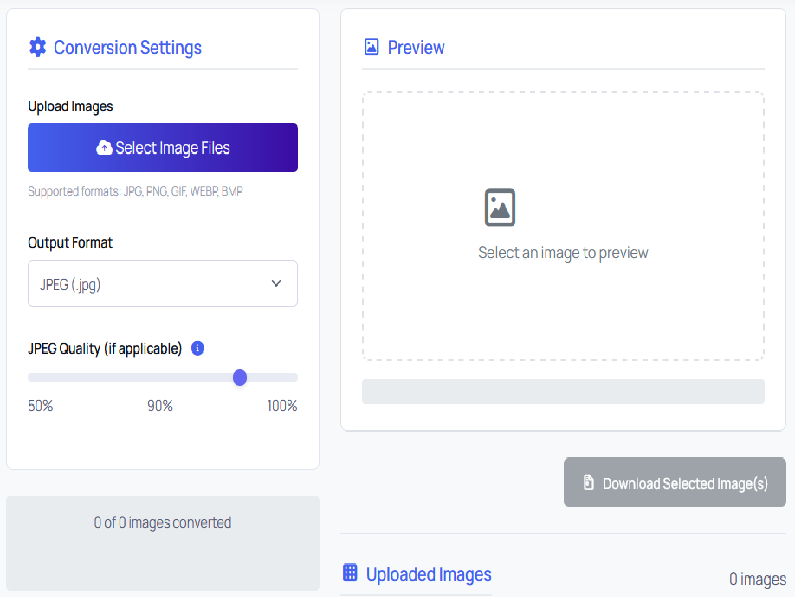
Task: Click the 'Select an image to preview' text
Action: 563,252
